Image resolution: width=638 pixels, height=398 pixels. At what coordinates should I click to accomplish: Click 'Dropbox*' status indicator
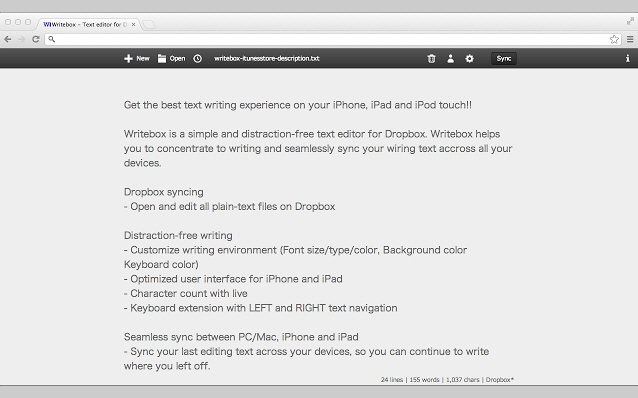(500, 380)
